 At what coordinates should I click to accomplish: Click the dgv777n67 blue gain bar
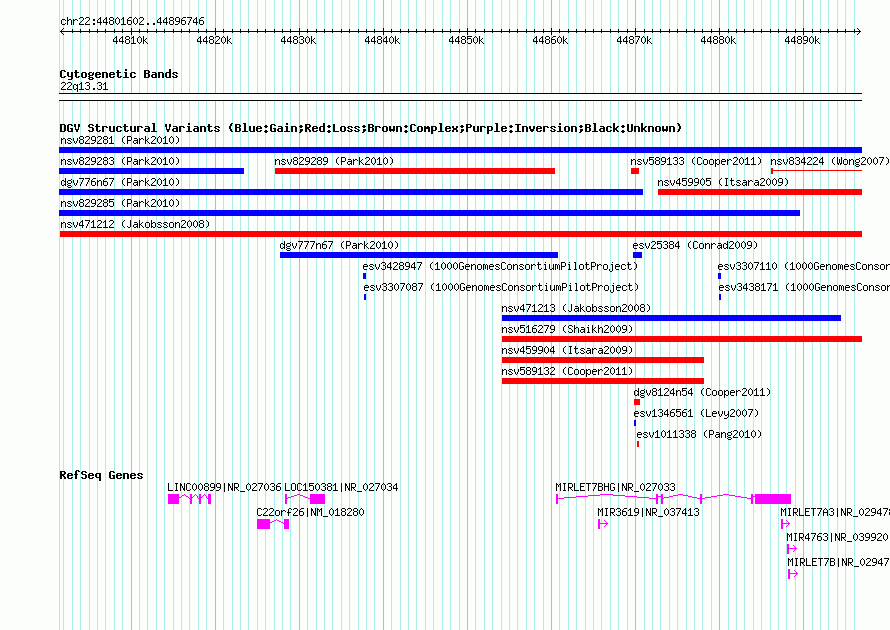tap(419, 255)
